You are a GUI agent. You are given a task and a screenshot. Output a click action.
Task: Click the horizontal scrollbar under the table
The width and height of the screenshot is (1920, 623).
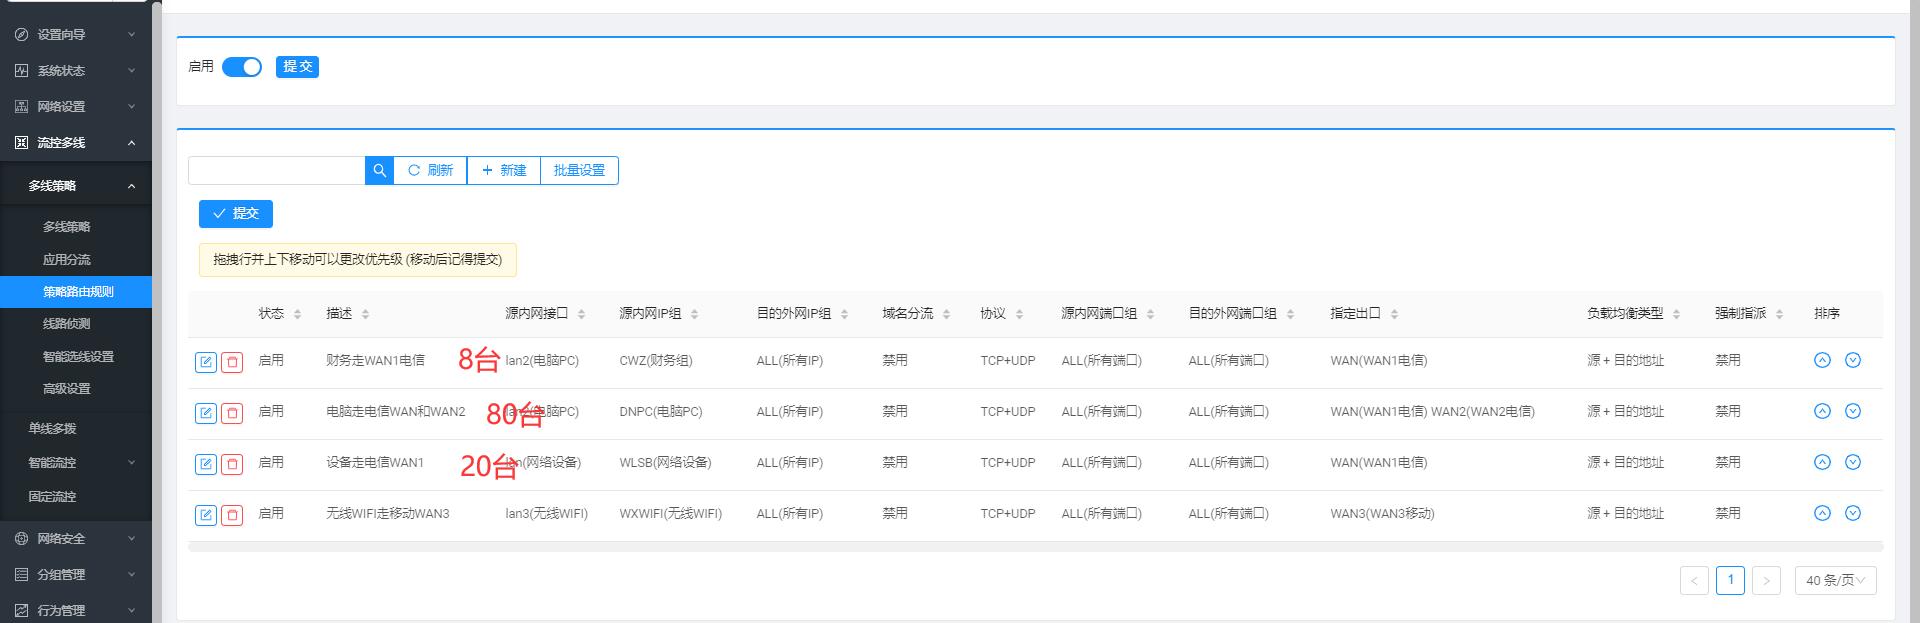point(1035,547)
